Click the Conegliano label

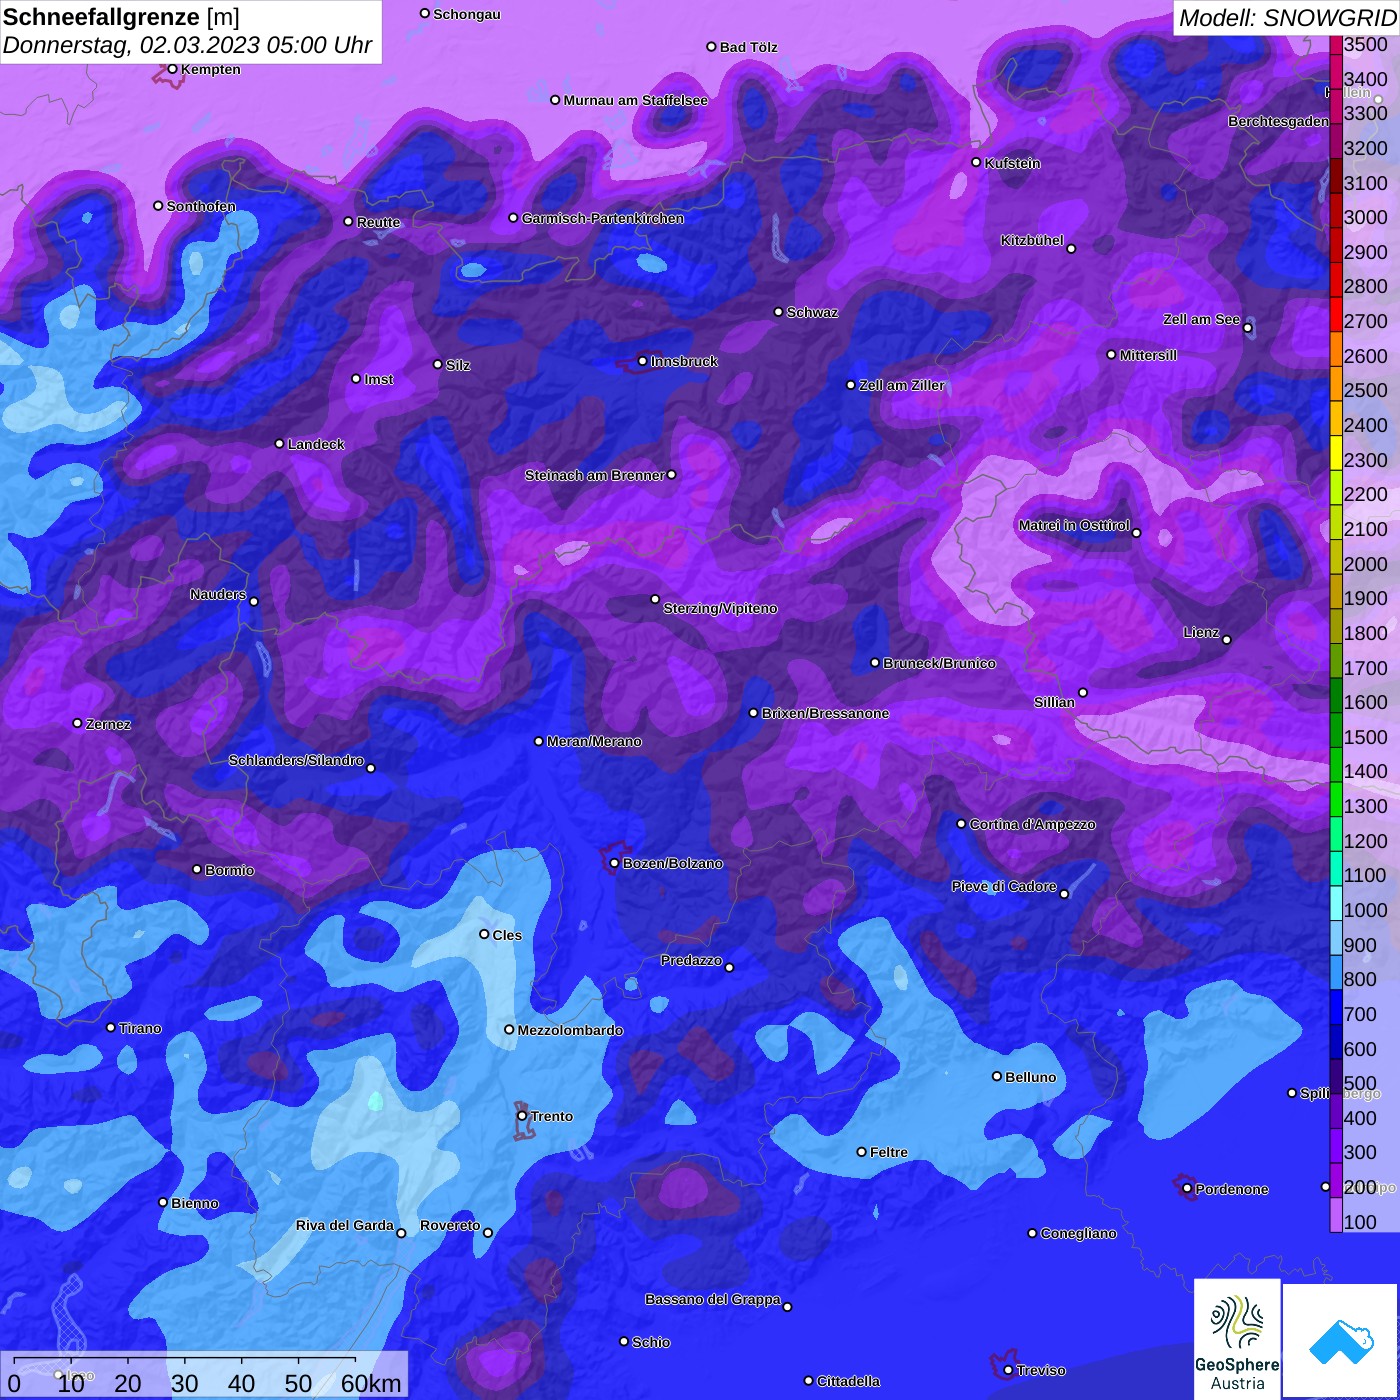tap(1078, 1233)
